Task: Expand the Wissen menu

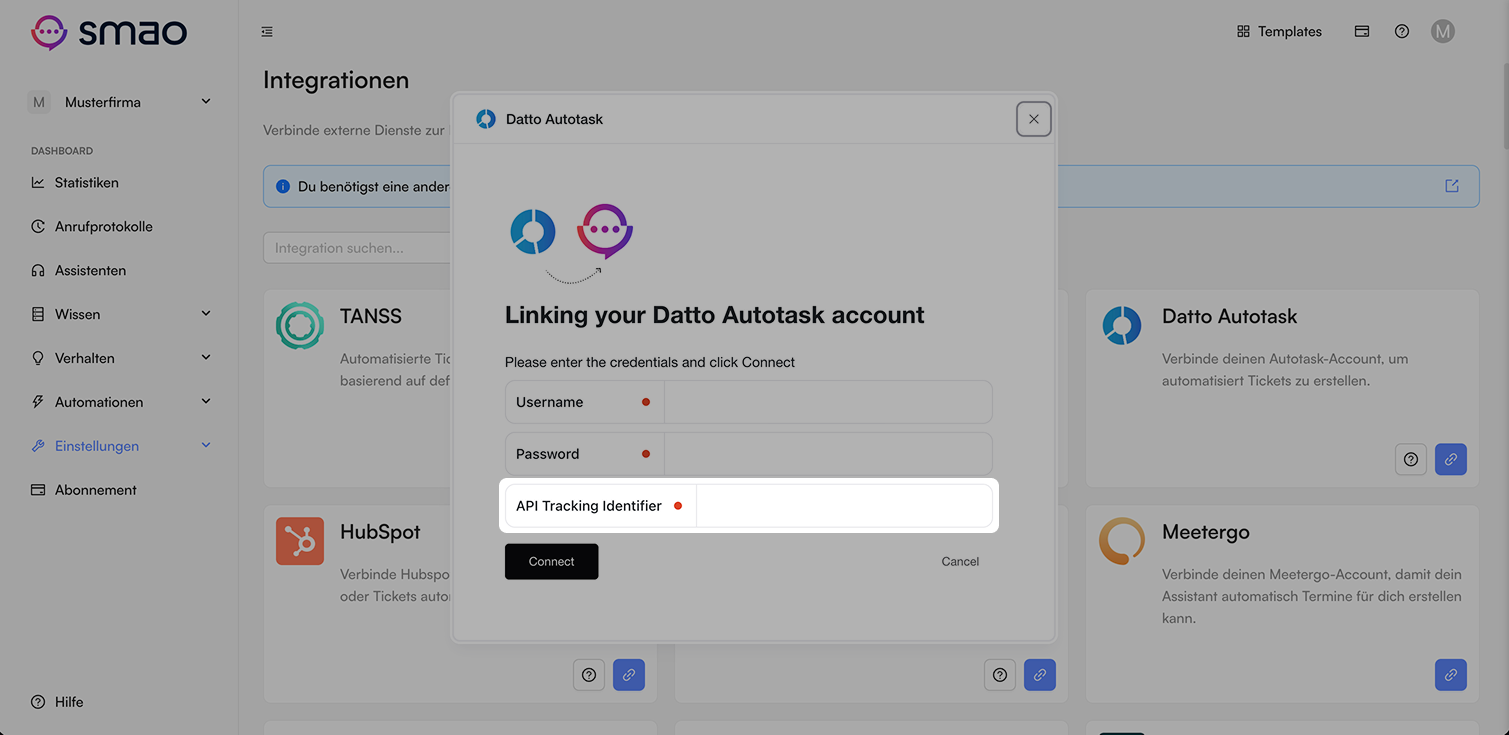Action: click(120, 314)
